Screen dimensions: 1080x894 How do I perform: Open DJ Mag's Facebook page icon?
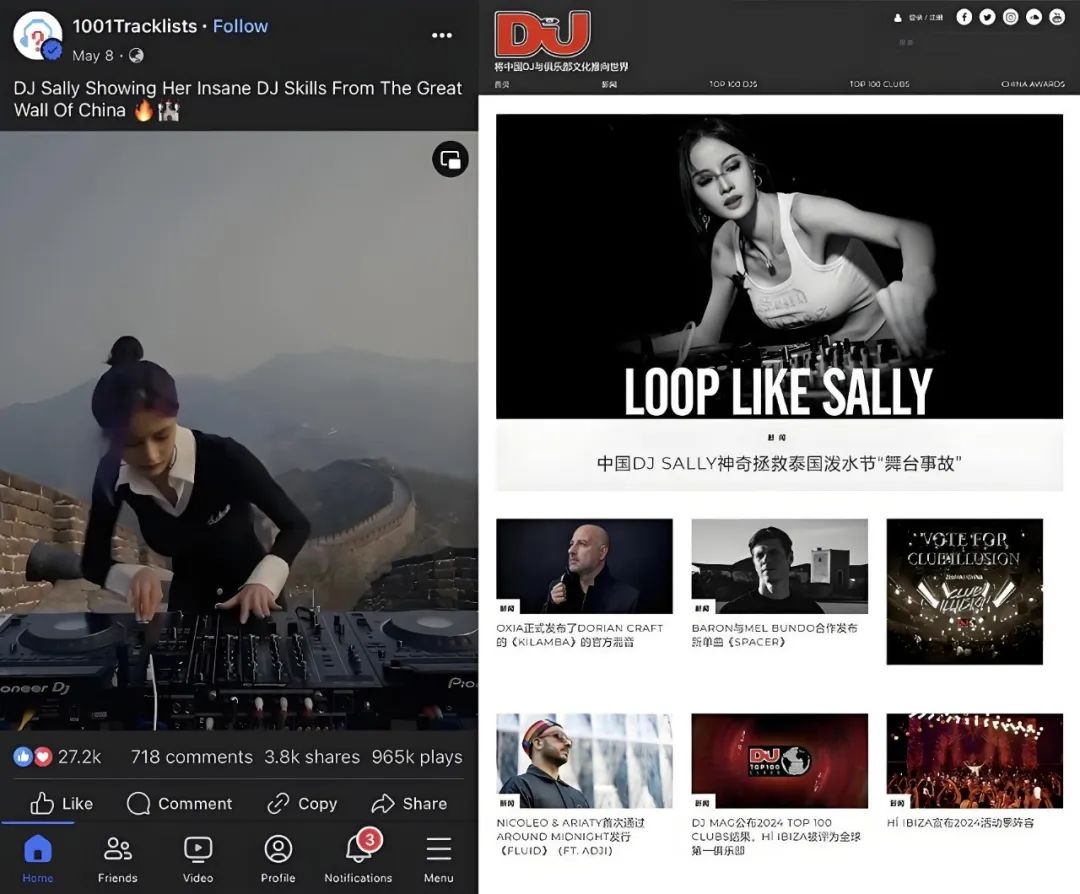pos(964,17)
